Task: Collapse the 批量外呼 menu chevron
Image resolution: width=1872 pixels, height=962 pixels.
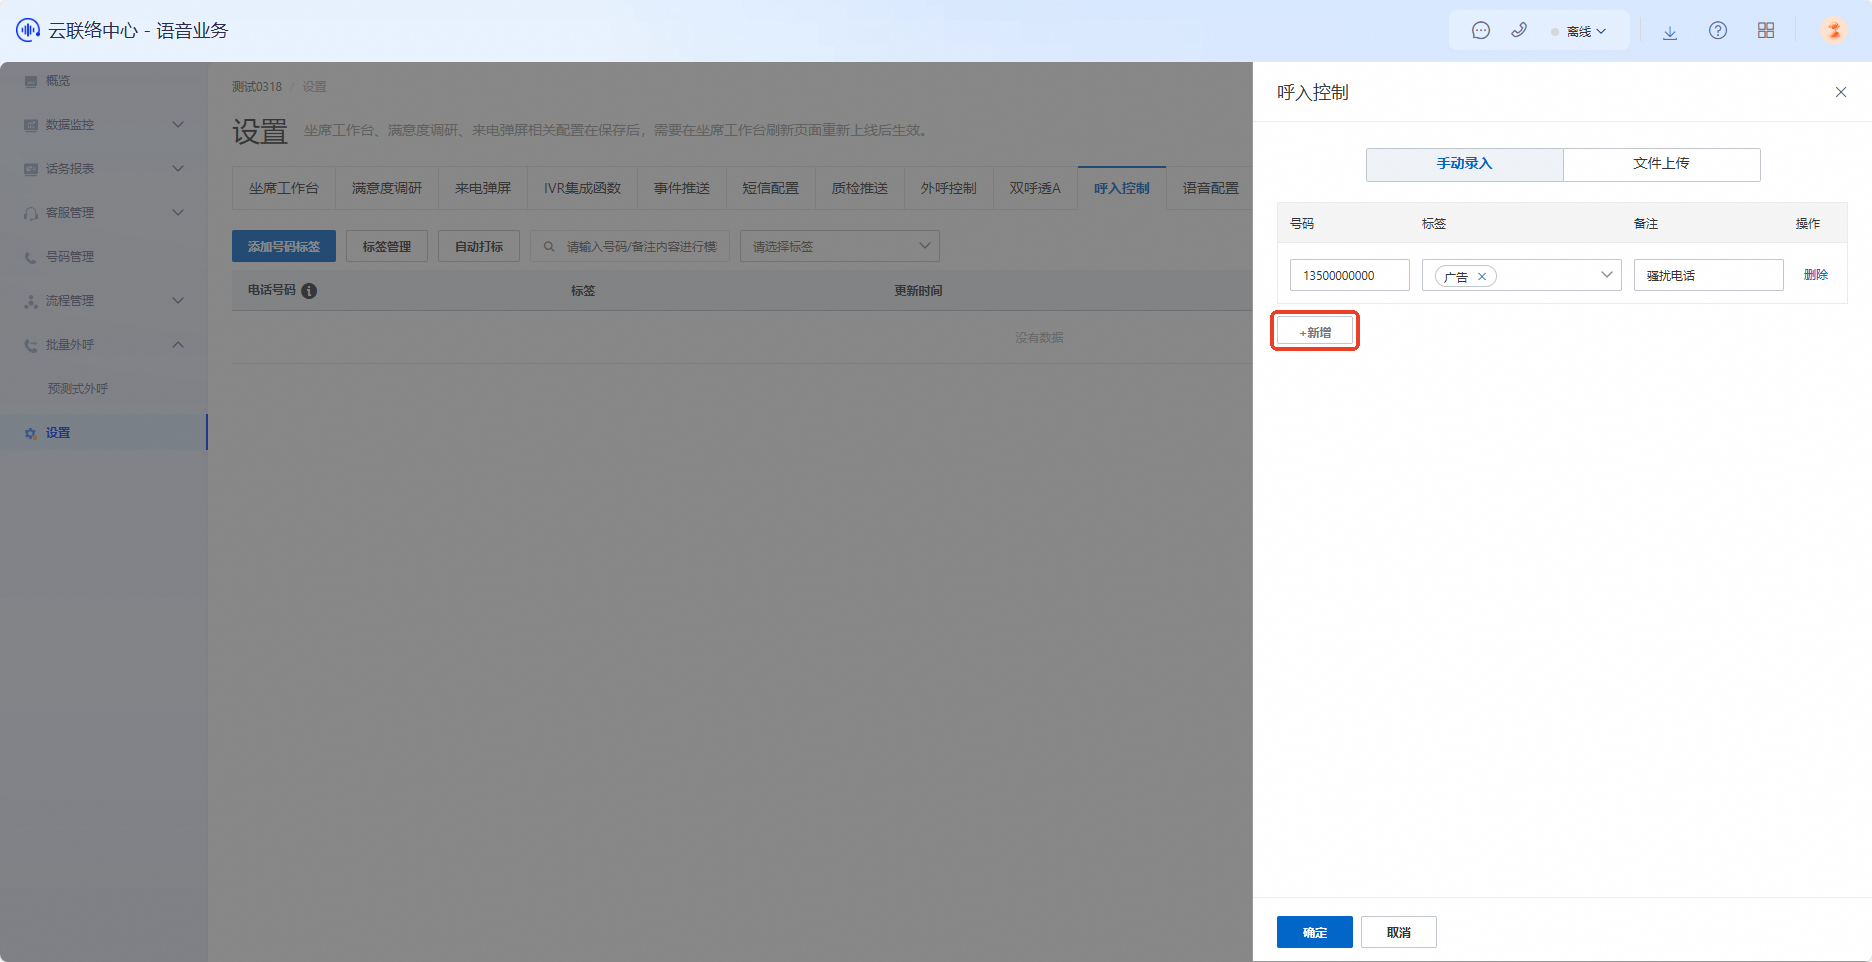Action: pos(178,345)
